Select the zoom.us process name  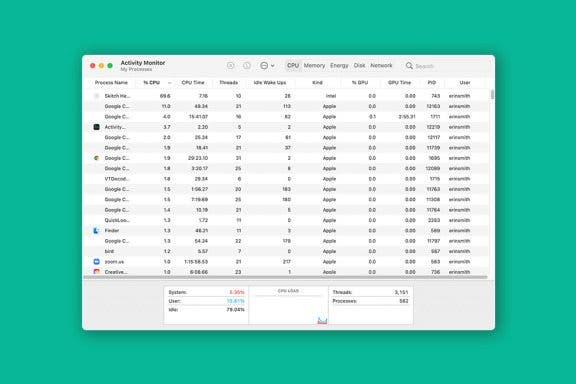[x=114, y=262]
